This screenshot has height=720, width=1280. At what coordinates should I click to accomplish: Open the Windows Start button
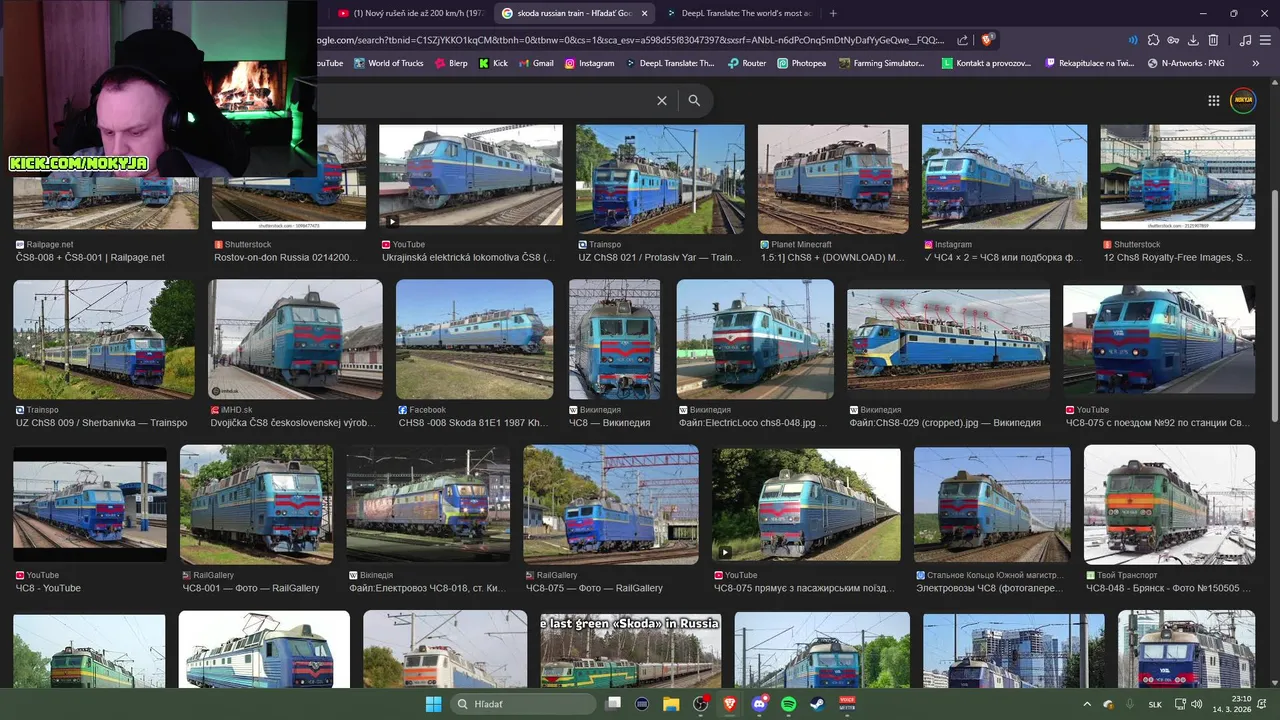point(433,704)
